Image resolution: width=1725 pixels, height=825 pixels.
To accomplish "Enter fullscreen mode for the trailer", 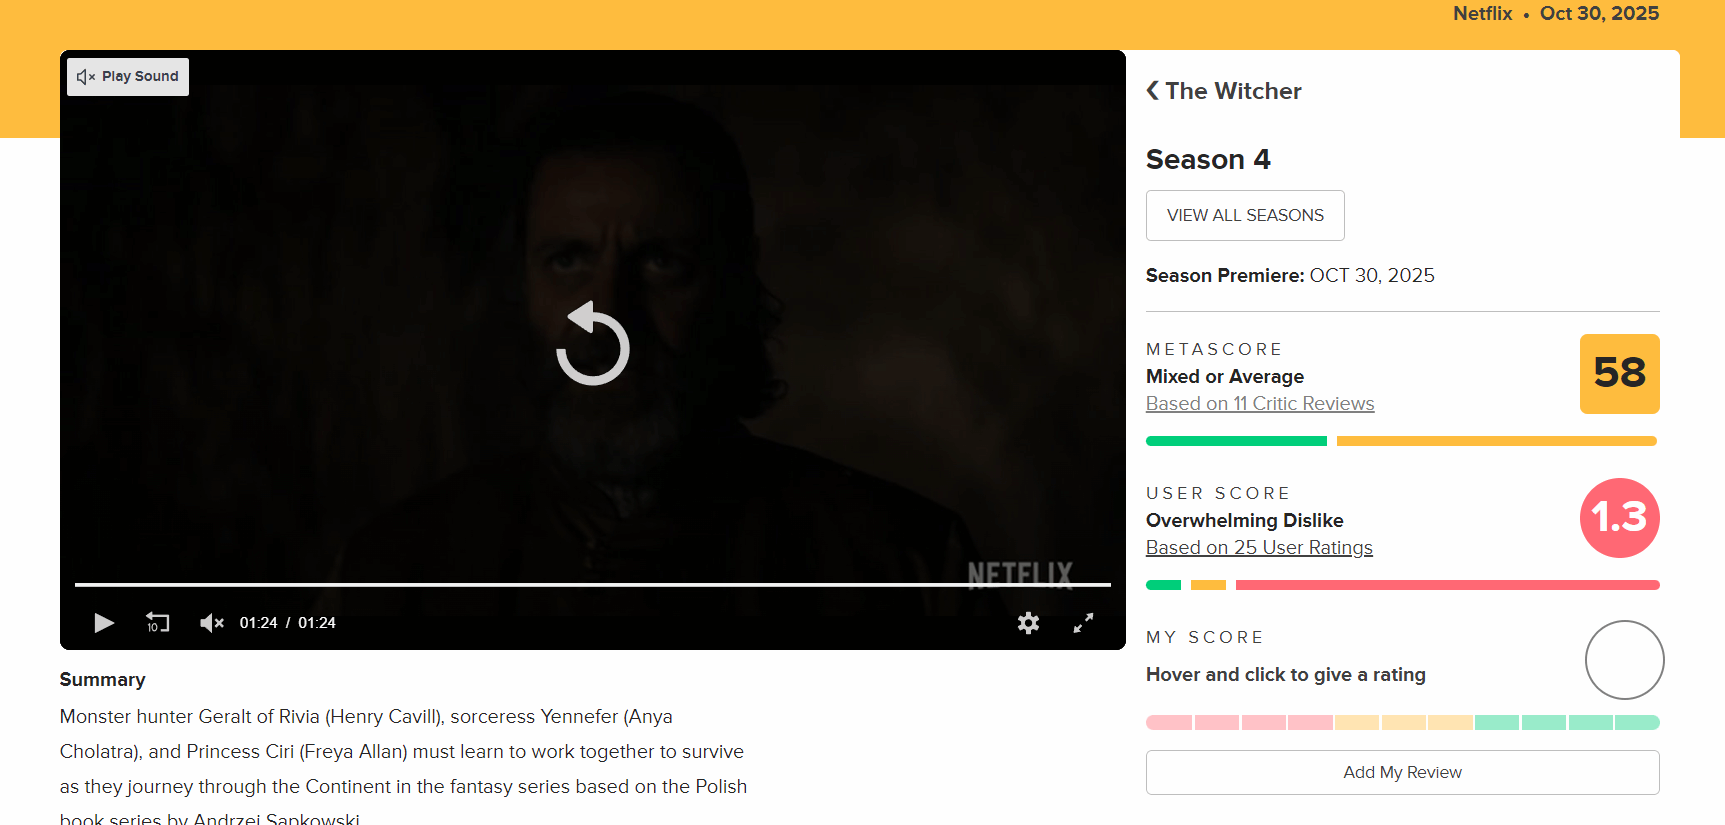I will click(x=1083, y=623).
